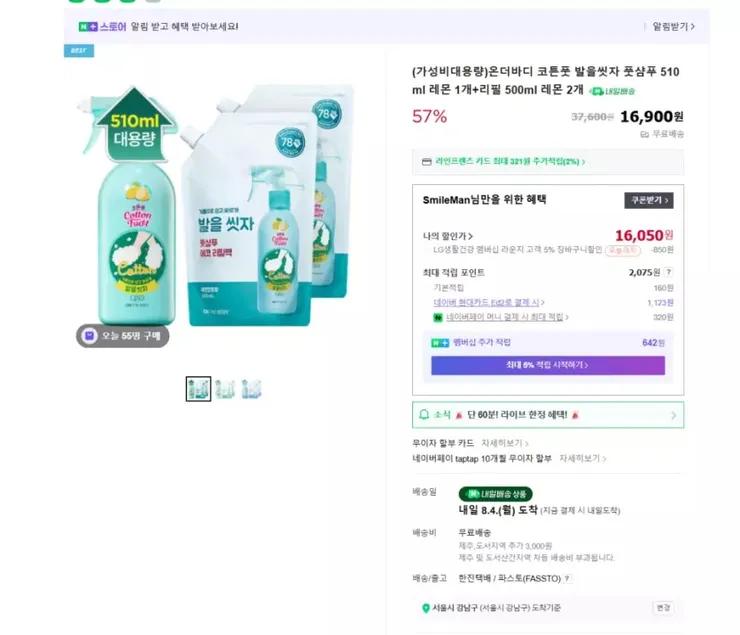
Task: Click the help icon beside 파스토(FASSTO)
Action: [567, 578]
